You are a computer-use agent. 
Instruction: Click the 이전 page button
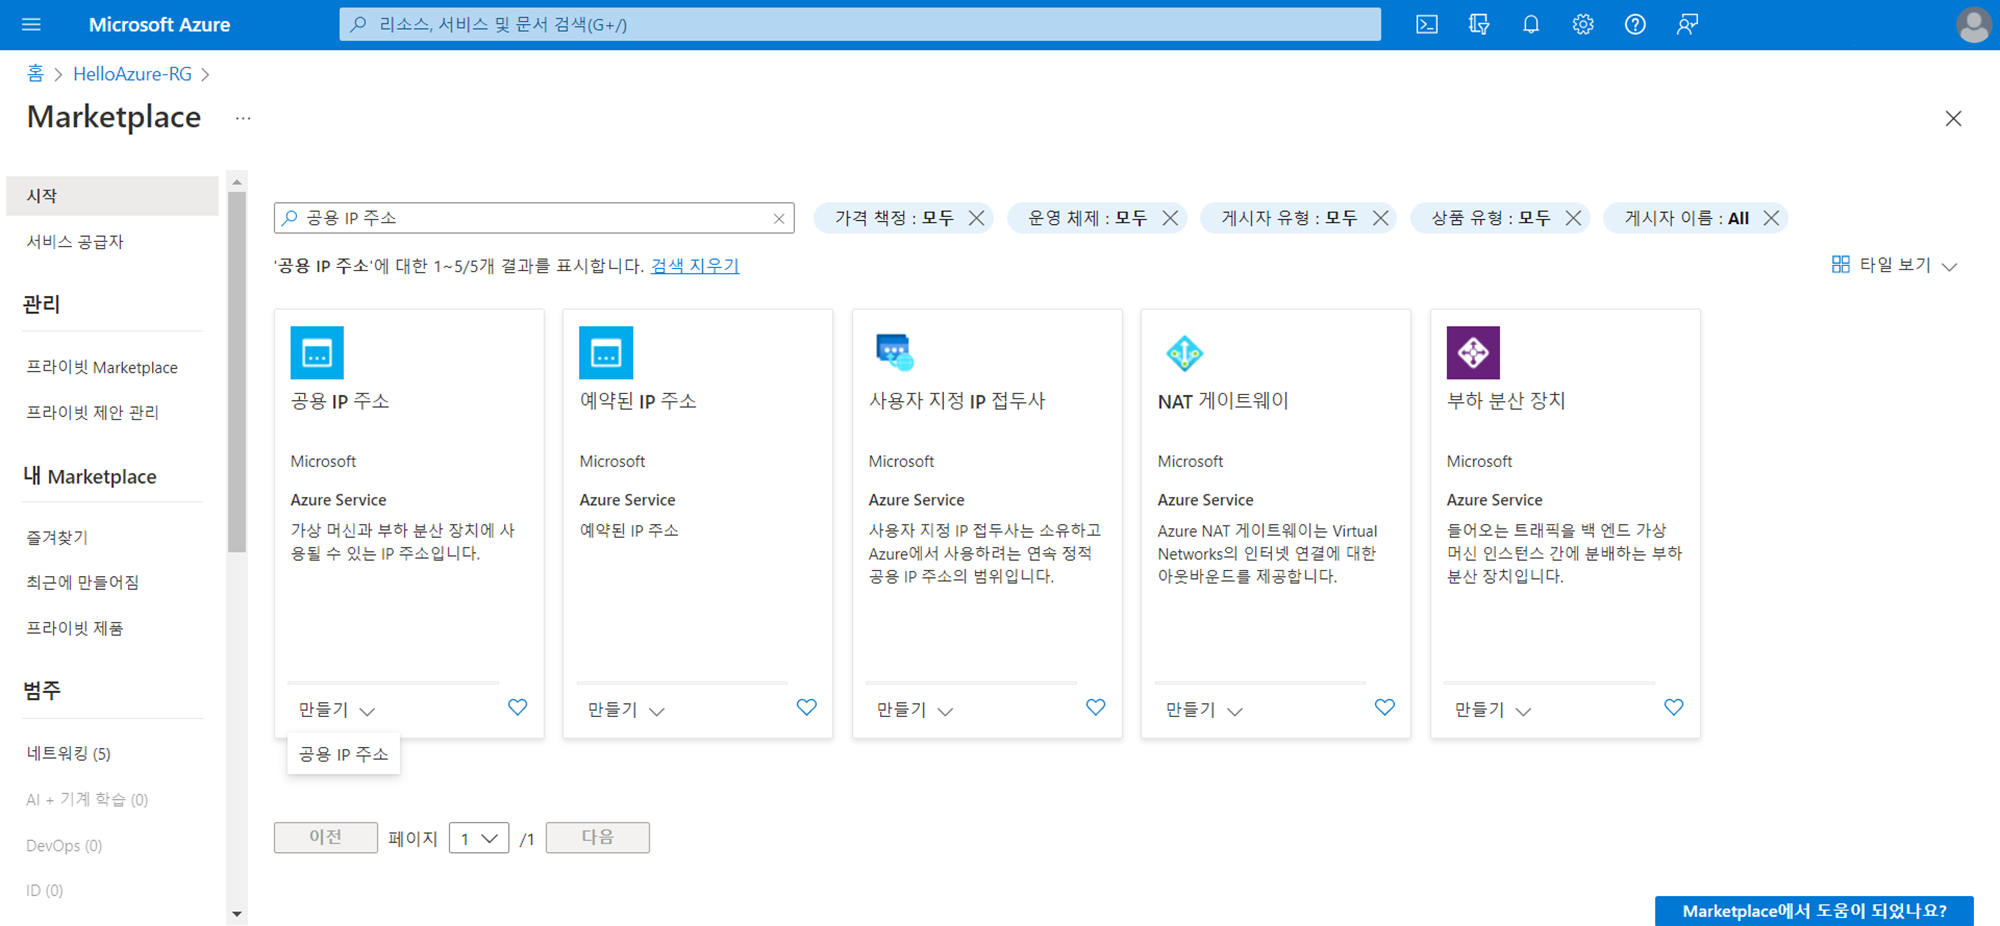point(326,837)
